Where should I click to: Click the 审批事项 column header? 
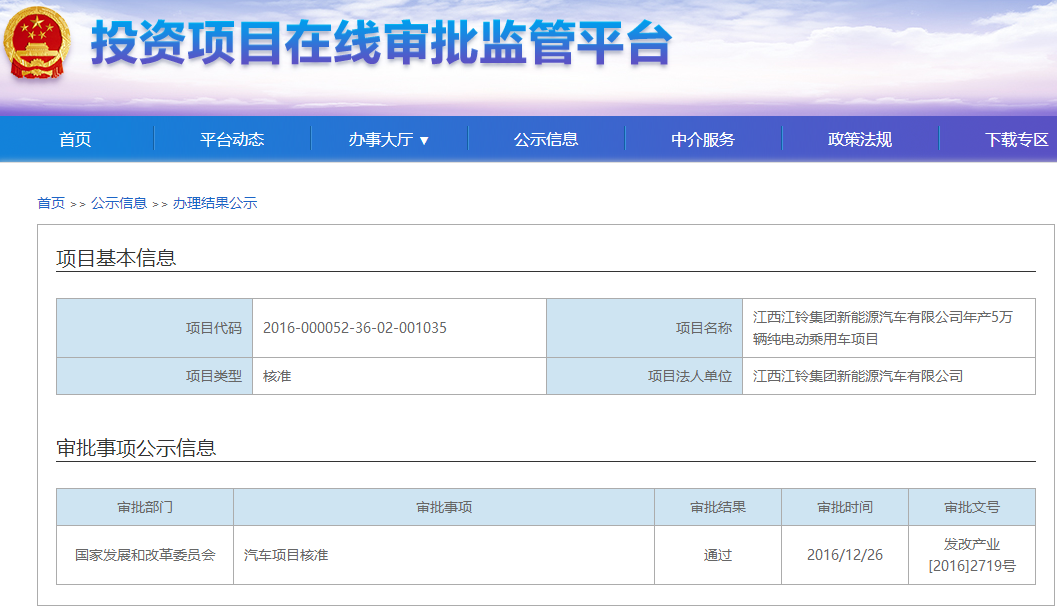click(444, 507)
